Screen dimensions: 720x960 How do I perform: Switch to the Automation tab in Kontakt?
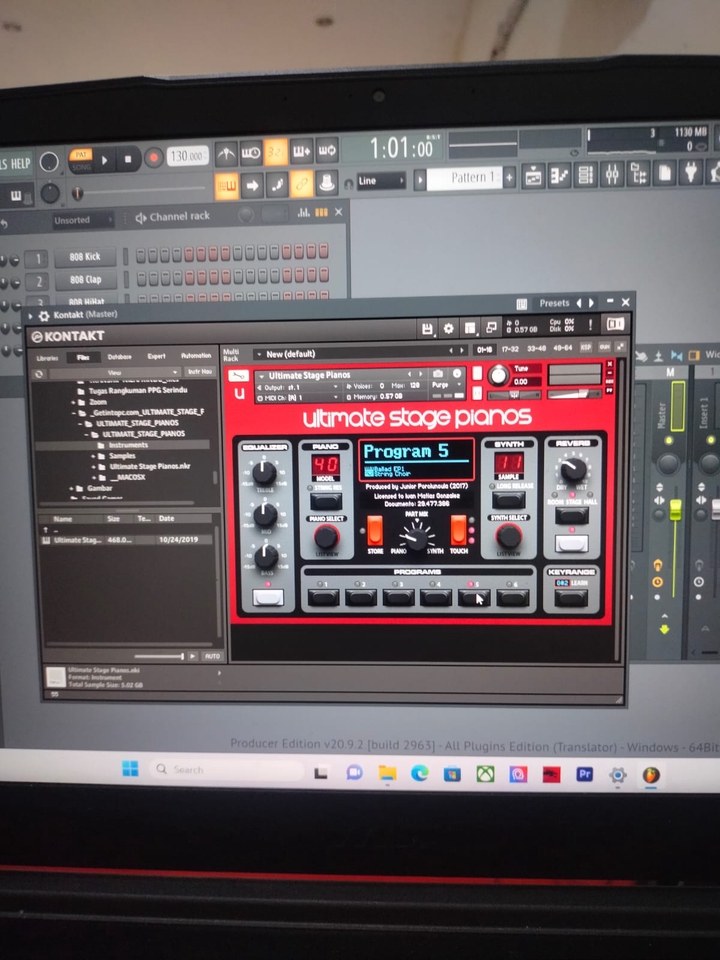[196, 356]
